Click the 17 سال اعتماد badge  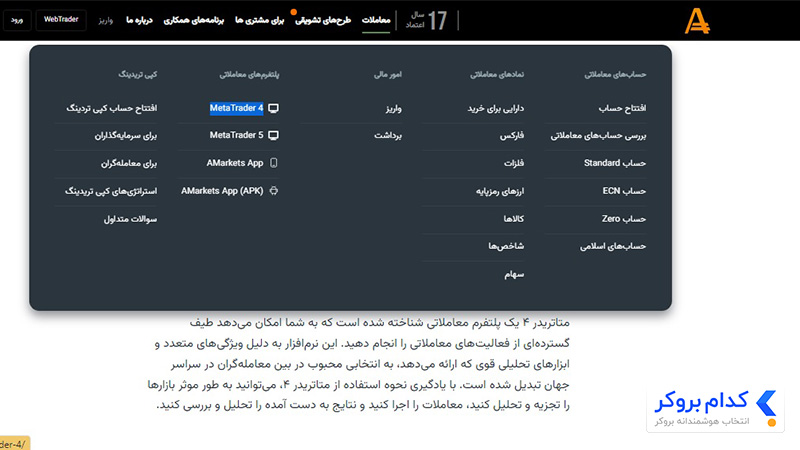point(427,20)
